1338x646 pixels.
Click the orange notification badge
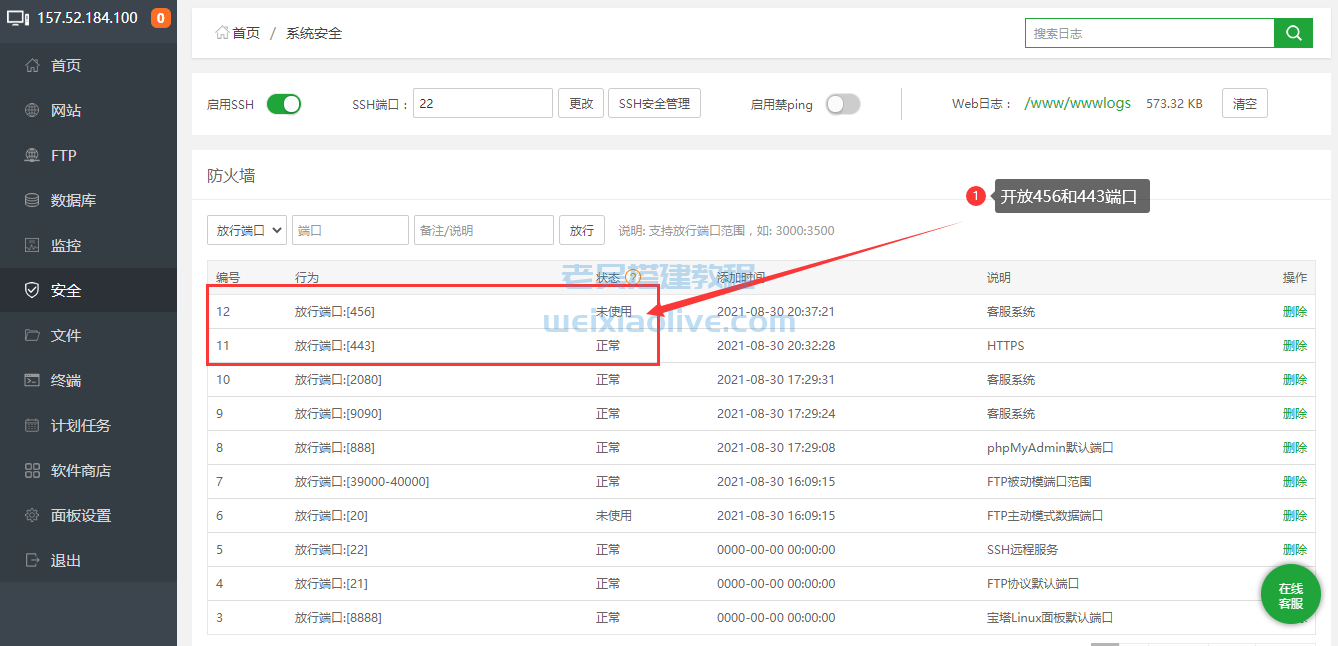pos(160,18)
